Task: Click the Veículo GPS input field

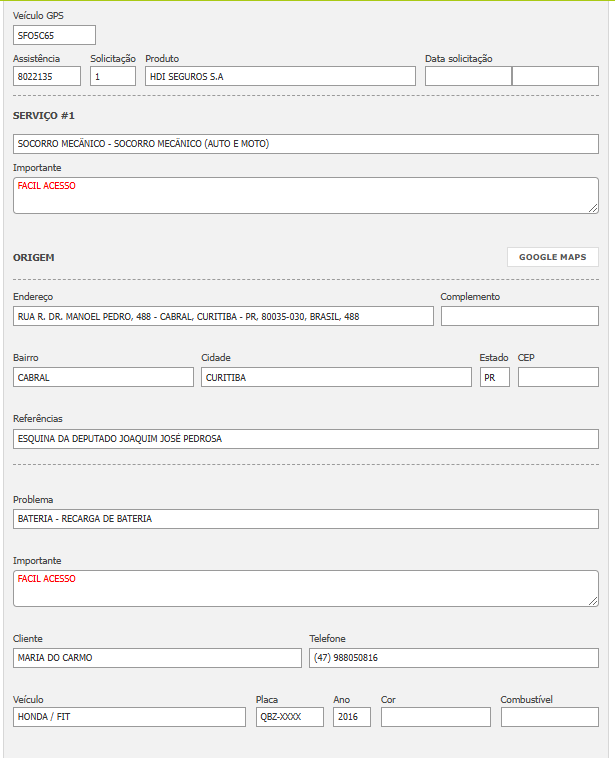Action: click(54, 35)
